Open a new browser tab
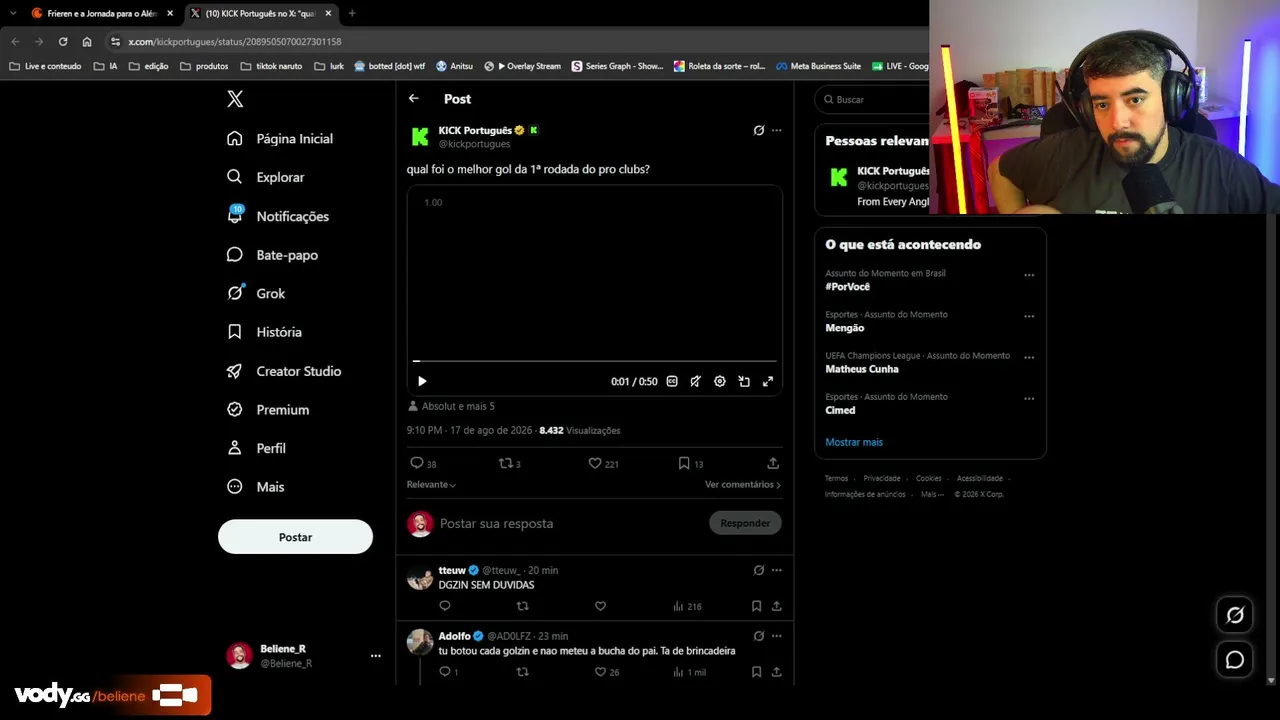The height and width of the screenshot is (720, 1280). [352, 13]
